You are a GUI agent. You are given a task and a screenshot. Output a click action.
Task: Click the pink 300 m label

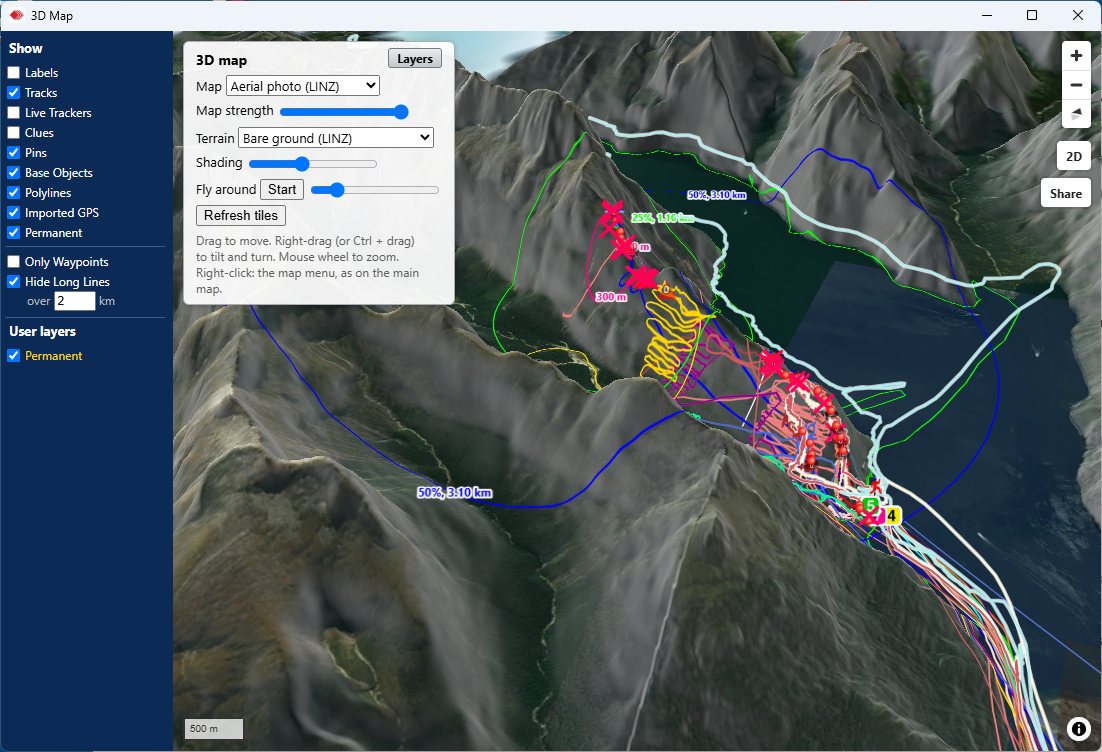pos(611,297)
